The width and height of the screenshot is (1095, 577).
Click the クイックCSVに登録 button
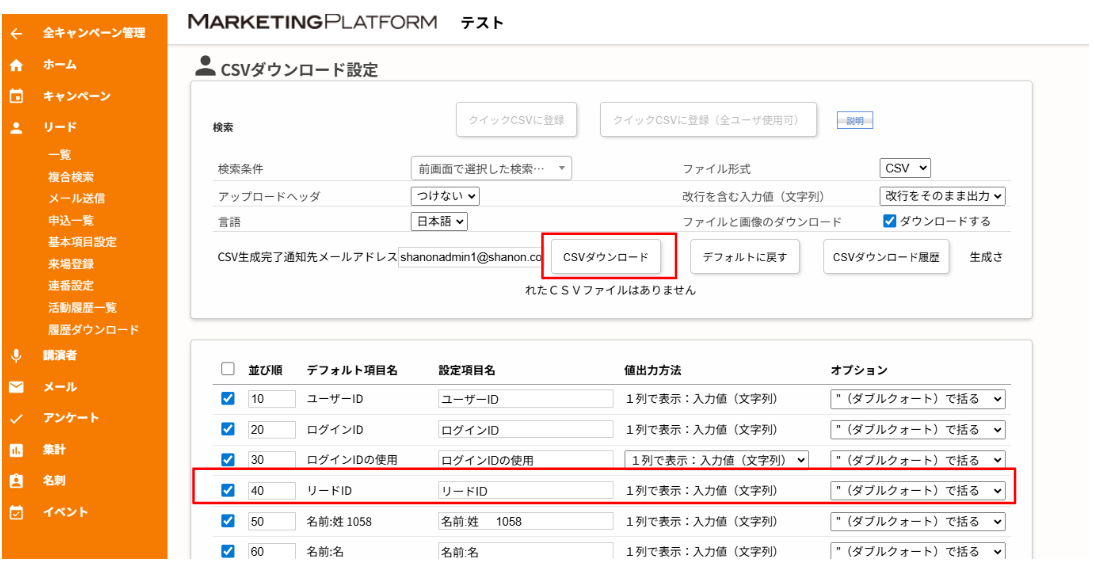tap(516, 120)
